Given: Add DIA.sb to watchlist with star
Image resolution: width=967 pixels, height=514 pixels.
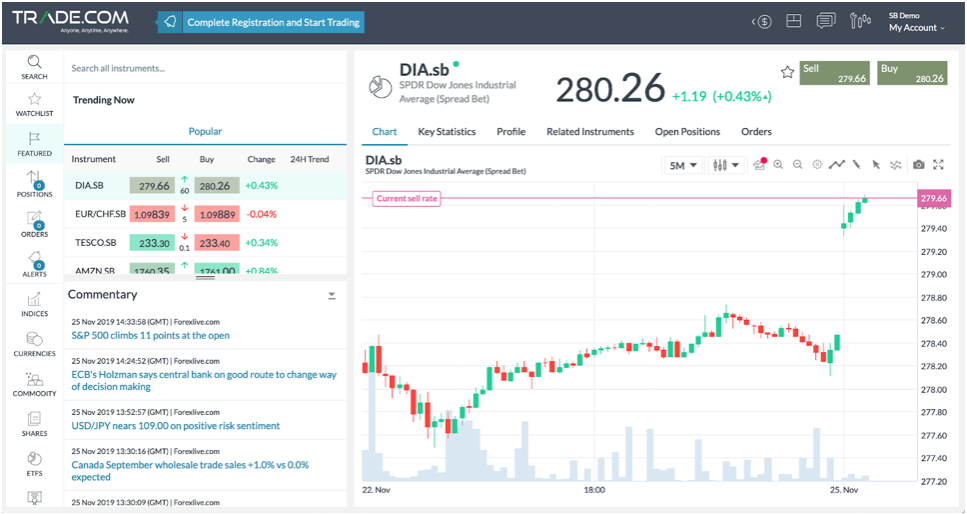Looking at the screenshot, I should tap(787, 72).
